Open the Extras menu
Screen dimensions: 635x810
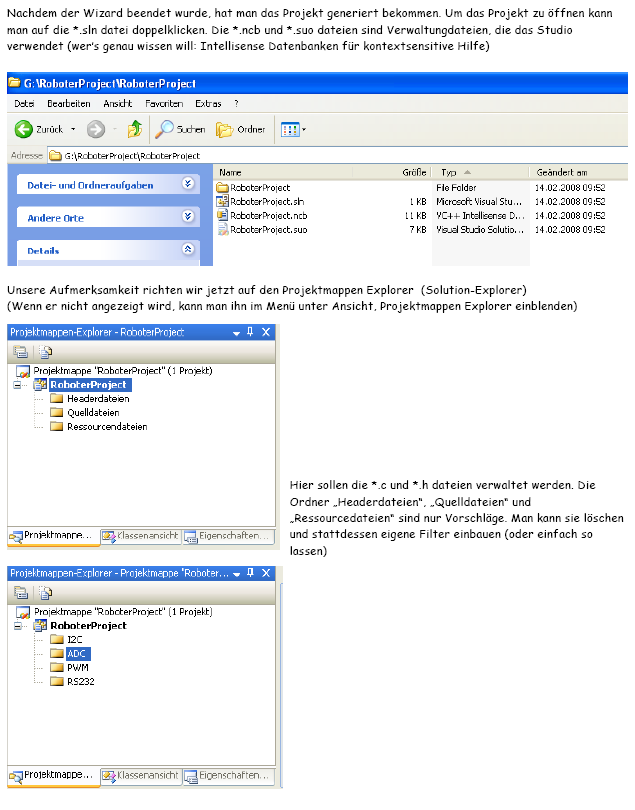point(208,103)
